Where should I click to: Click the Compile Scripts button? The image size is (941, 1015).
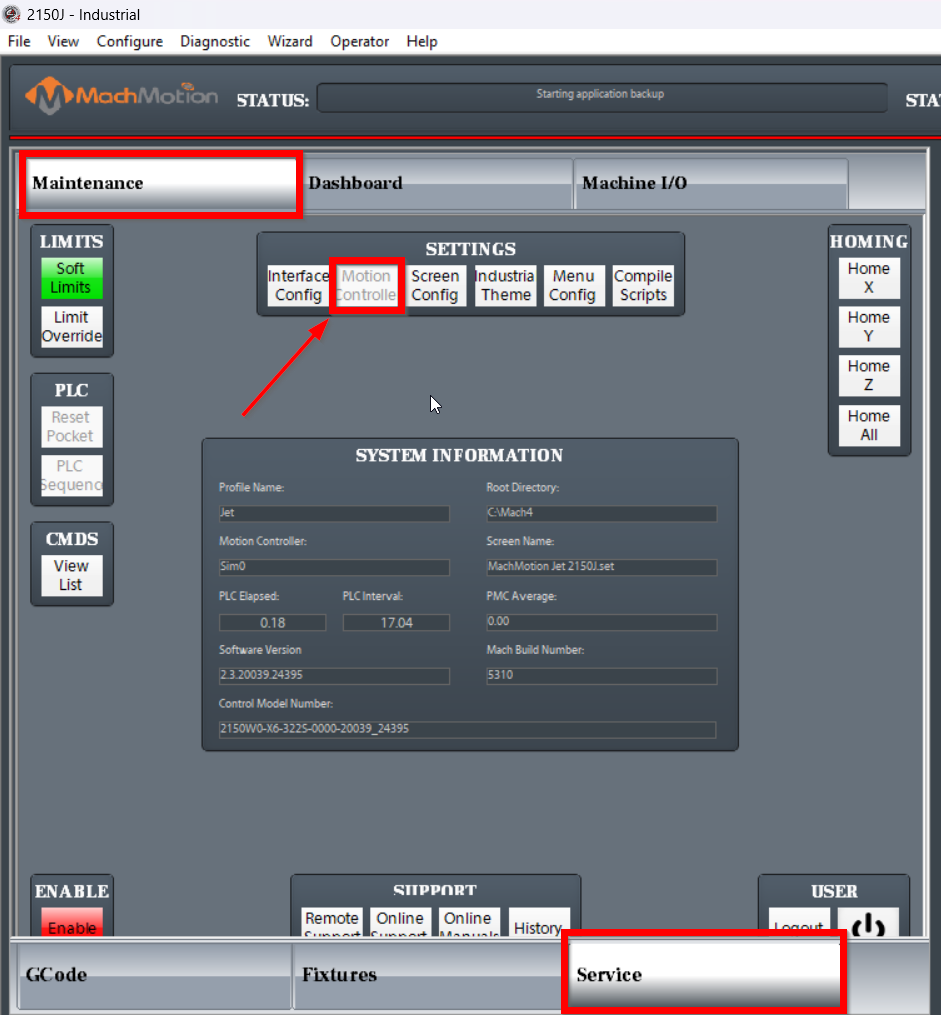coord(643,285)
